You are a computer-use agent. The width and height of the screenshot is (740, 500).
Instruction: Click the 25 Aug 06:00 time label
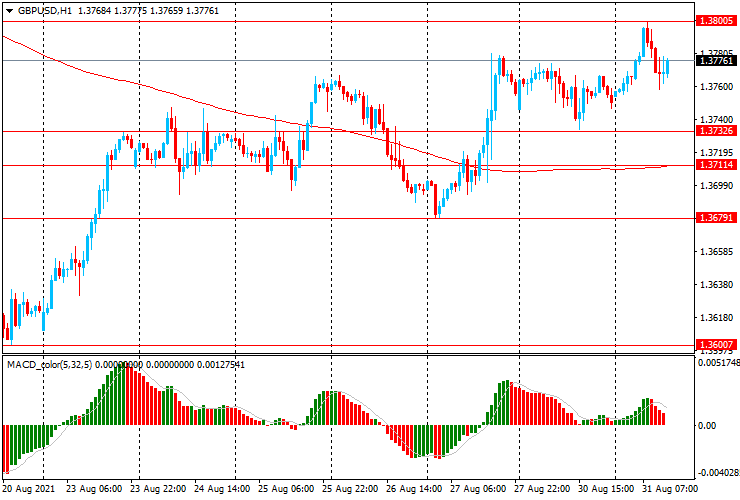tap(286, 488)
